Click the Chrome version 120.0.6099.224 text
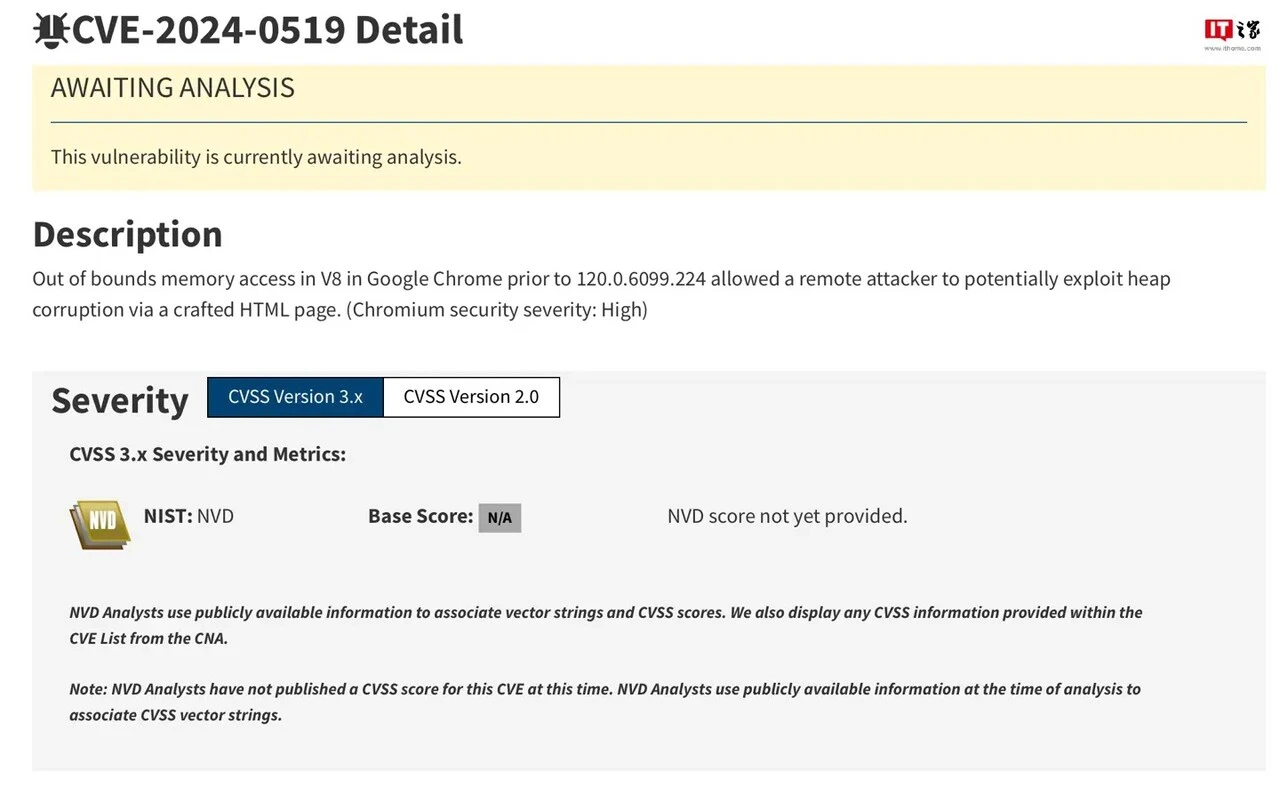1280x786 pixels. 640,279
